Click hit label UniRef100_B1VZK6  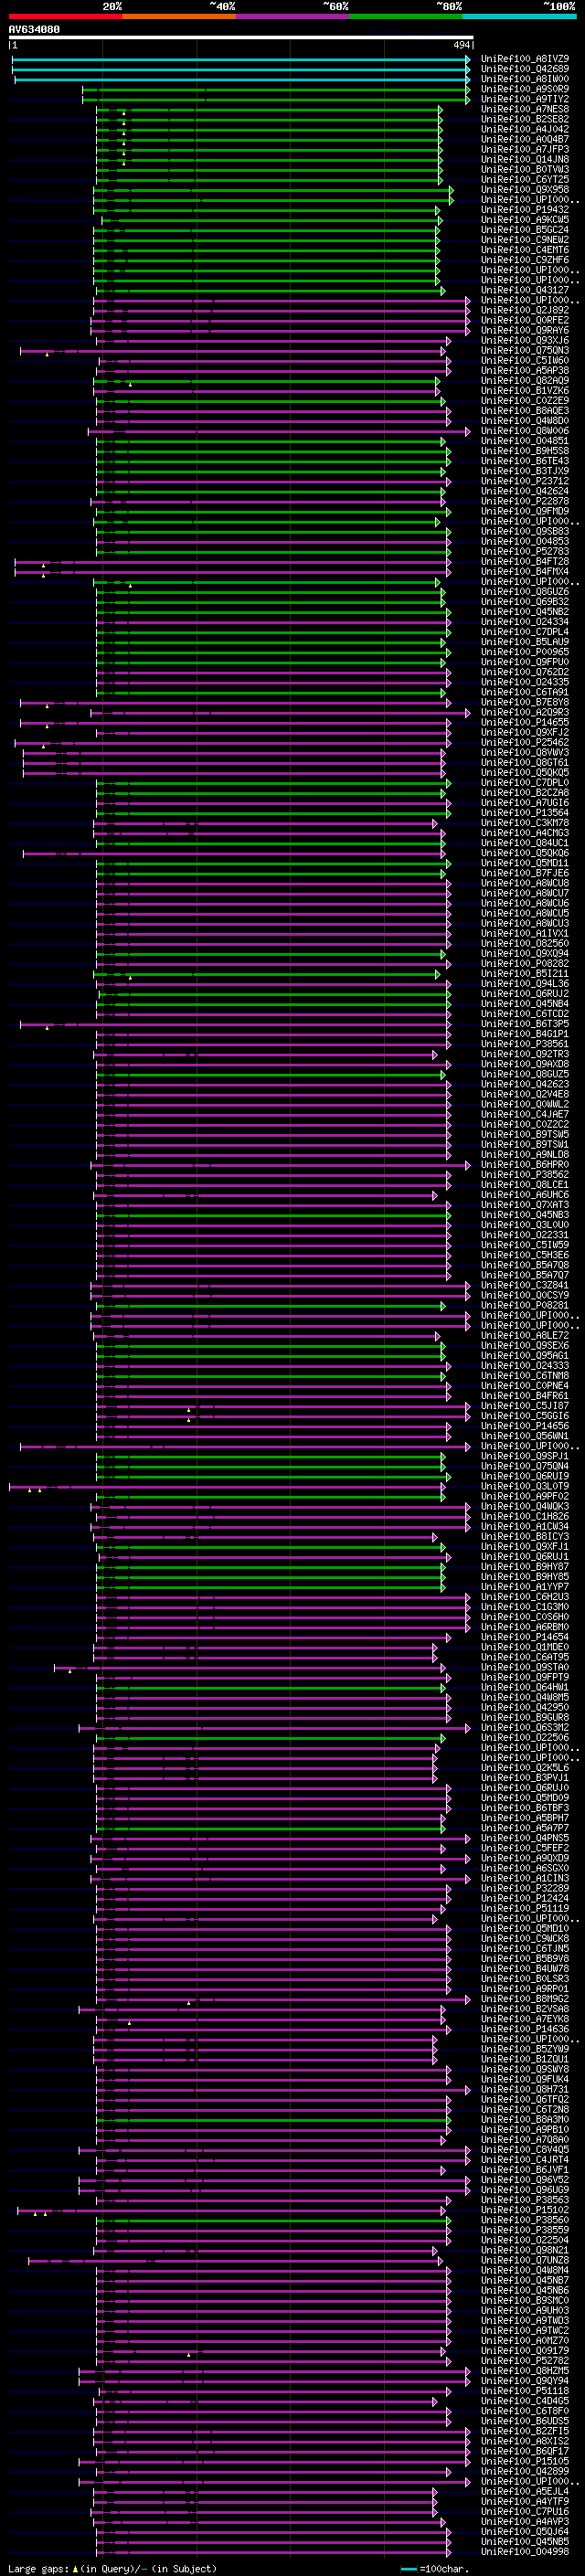click(x=525, y=391)
